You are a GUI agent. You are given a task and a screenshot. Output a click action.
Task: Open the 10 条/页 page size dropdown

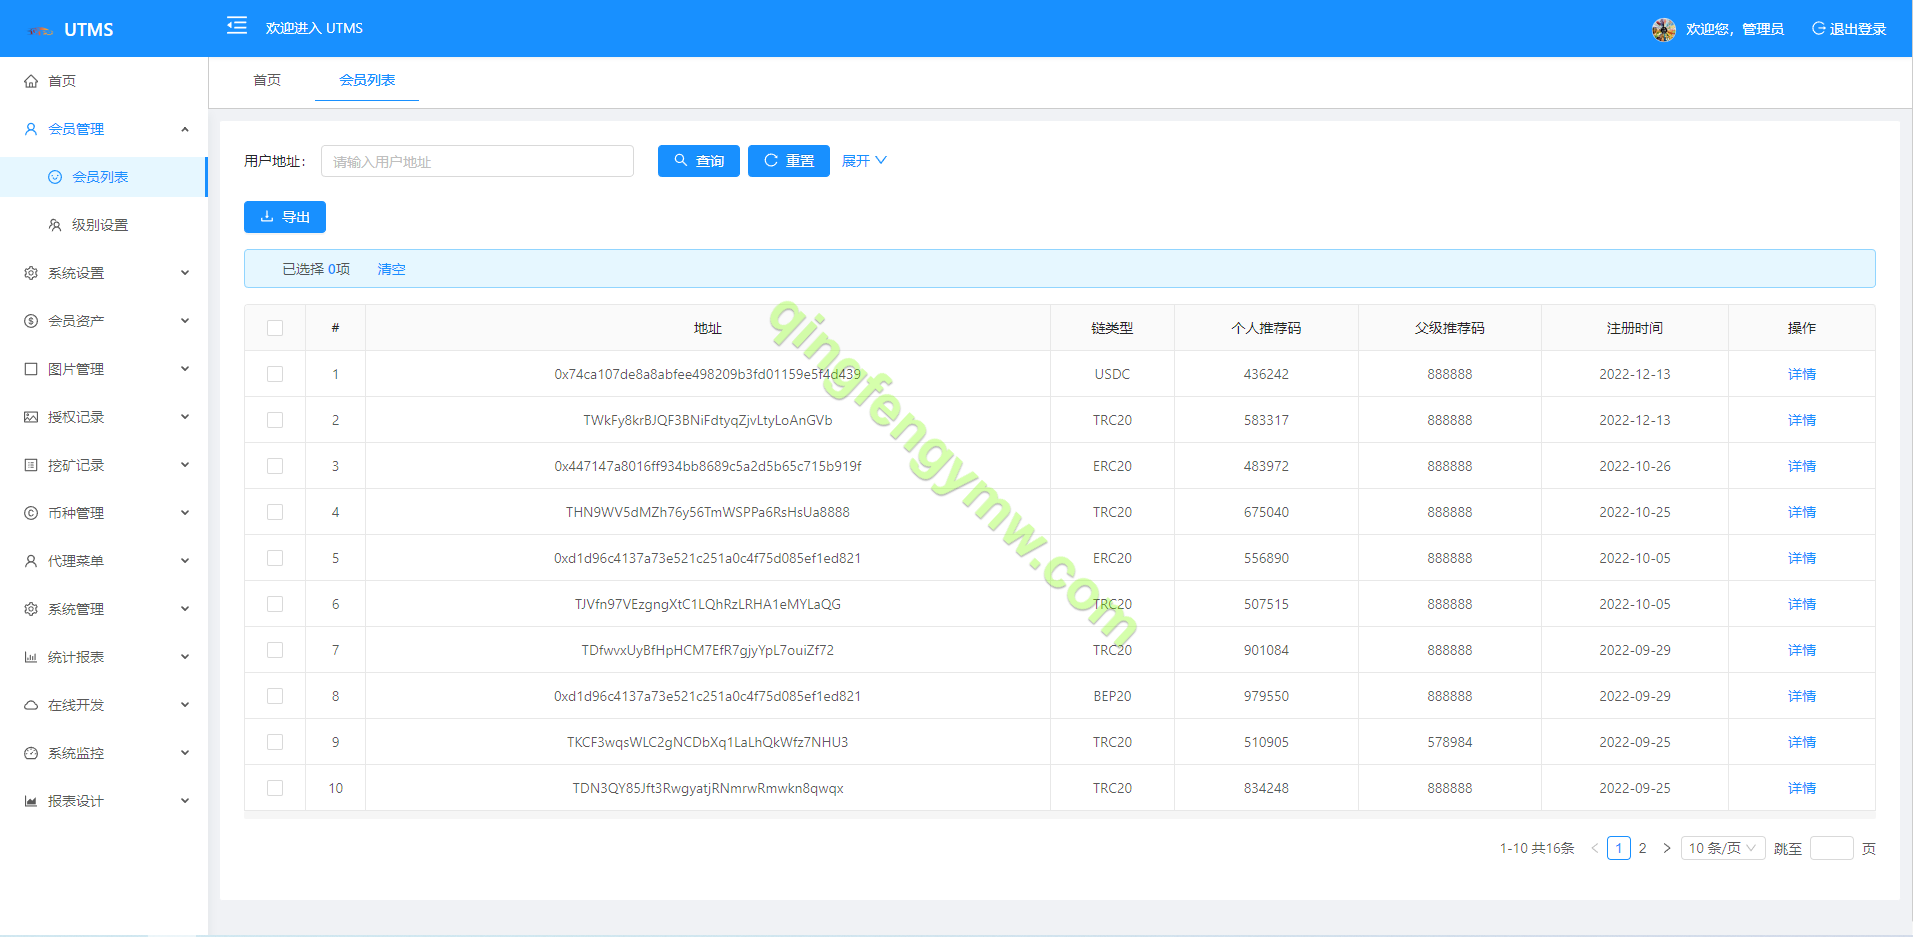click(1723, 848)
